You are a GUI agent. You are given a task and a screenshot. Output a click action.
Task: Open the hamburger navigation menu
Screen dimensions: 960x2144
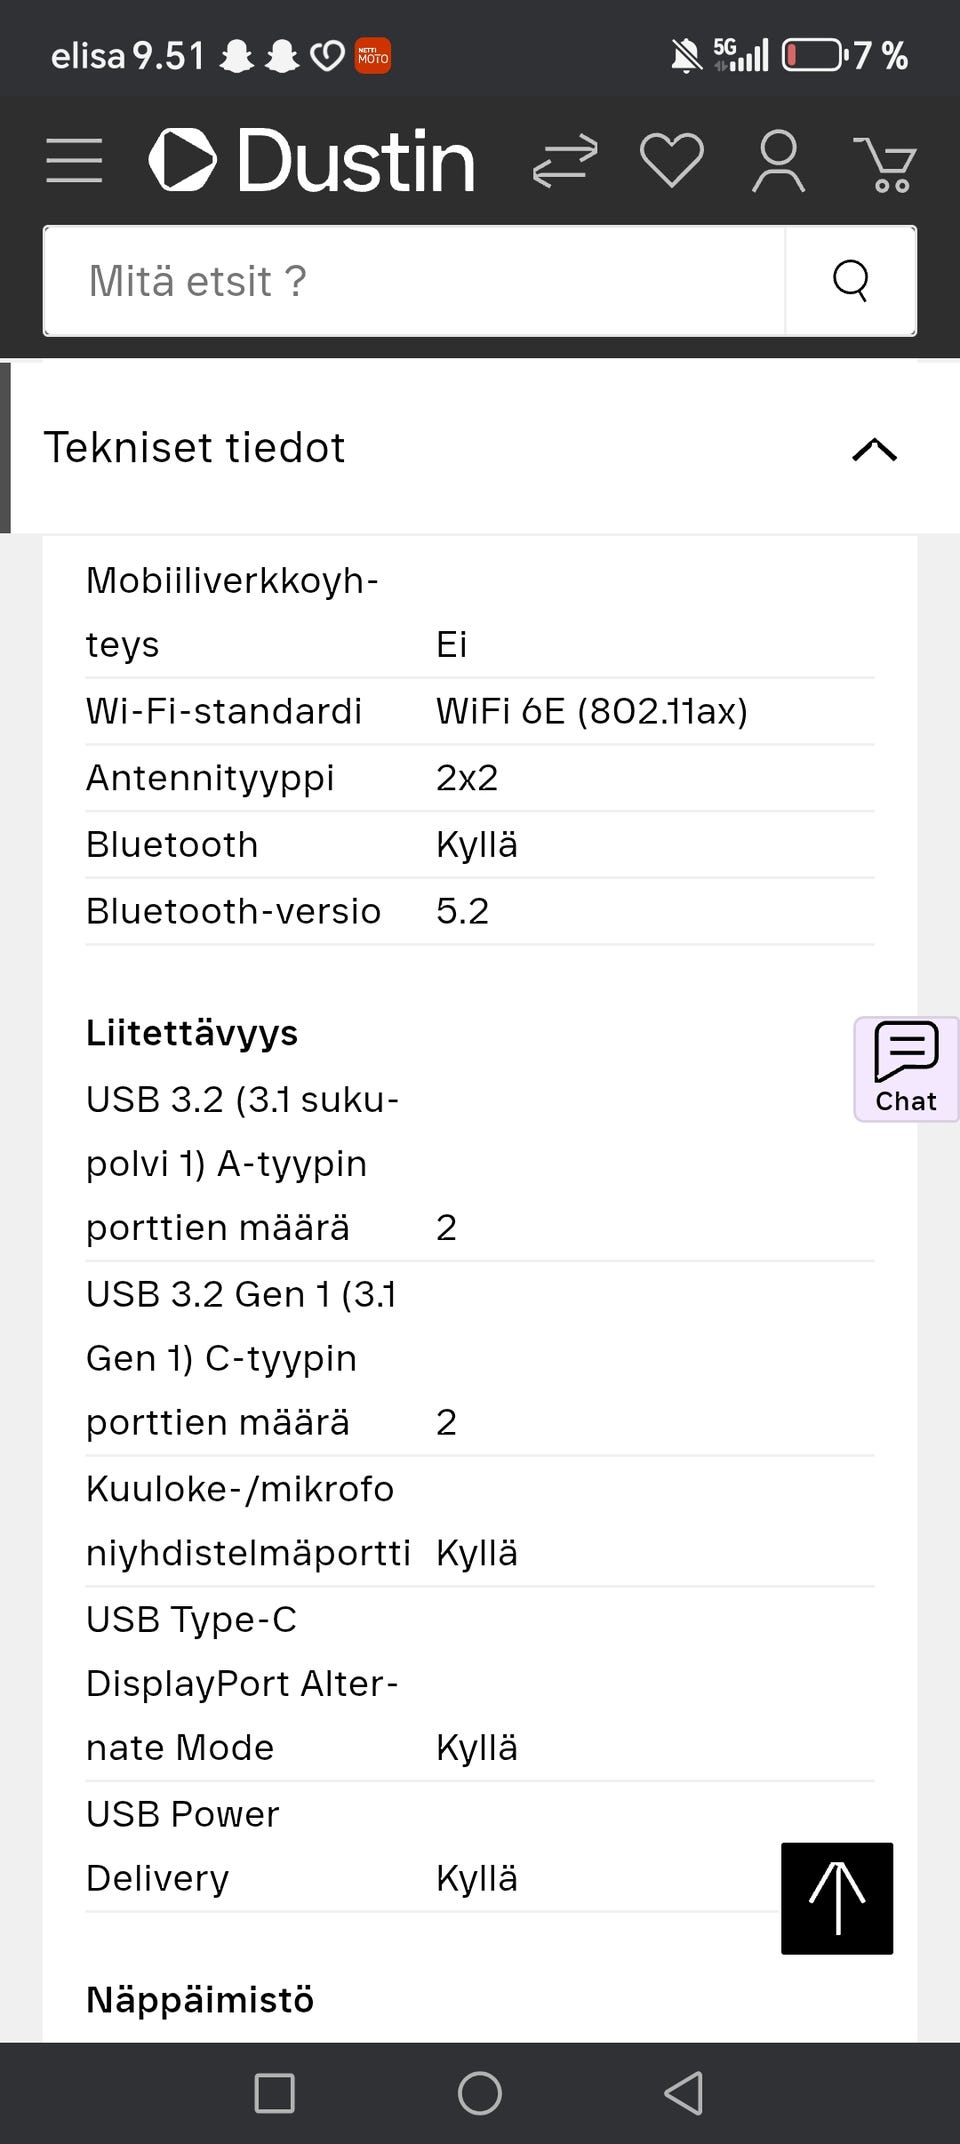click(x=73, y=160)
